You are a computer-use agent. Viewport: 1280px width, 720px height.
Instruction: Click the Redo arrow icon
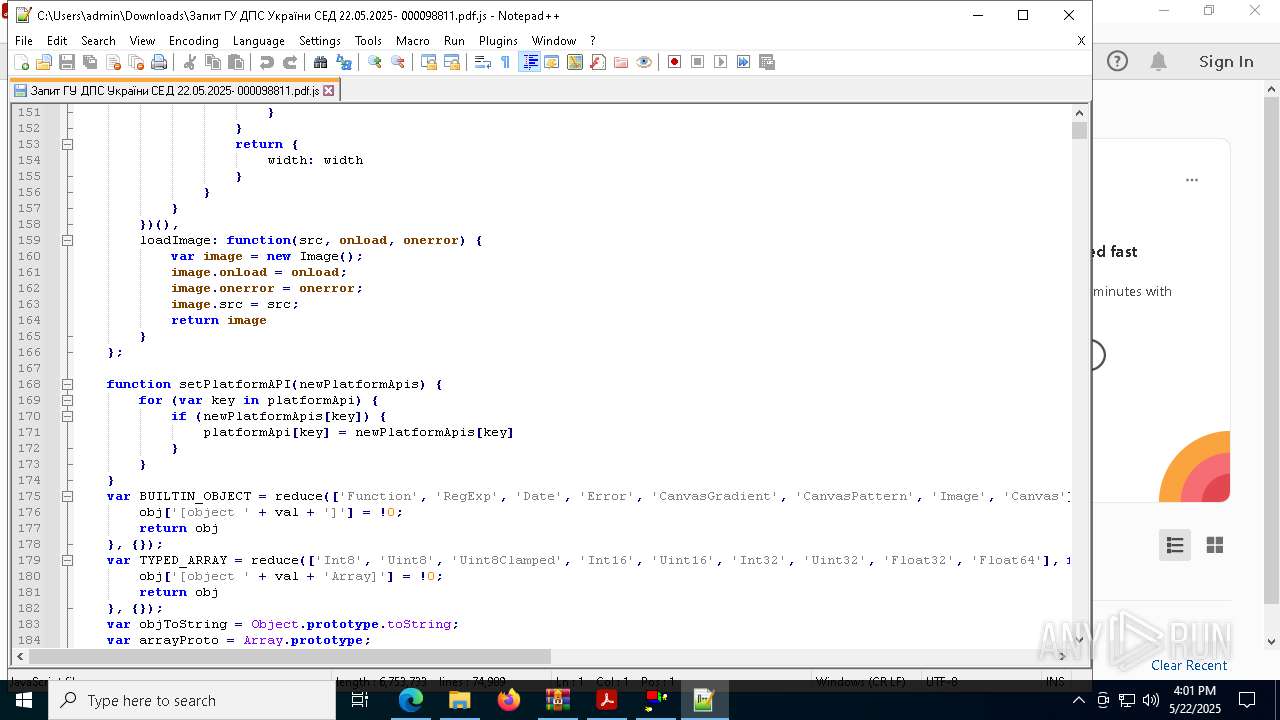[289, 62]
